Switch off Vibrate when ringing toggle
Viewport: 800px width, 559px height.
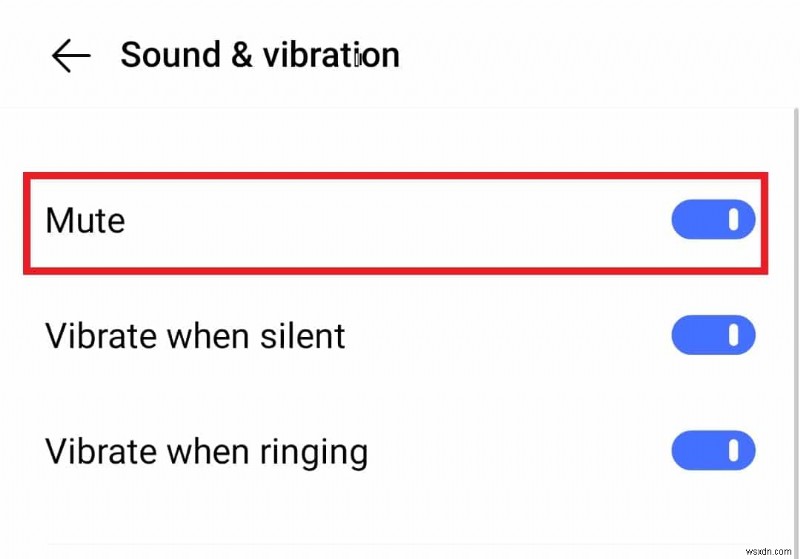click(x=713, y=451)
